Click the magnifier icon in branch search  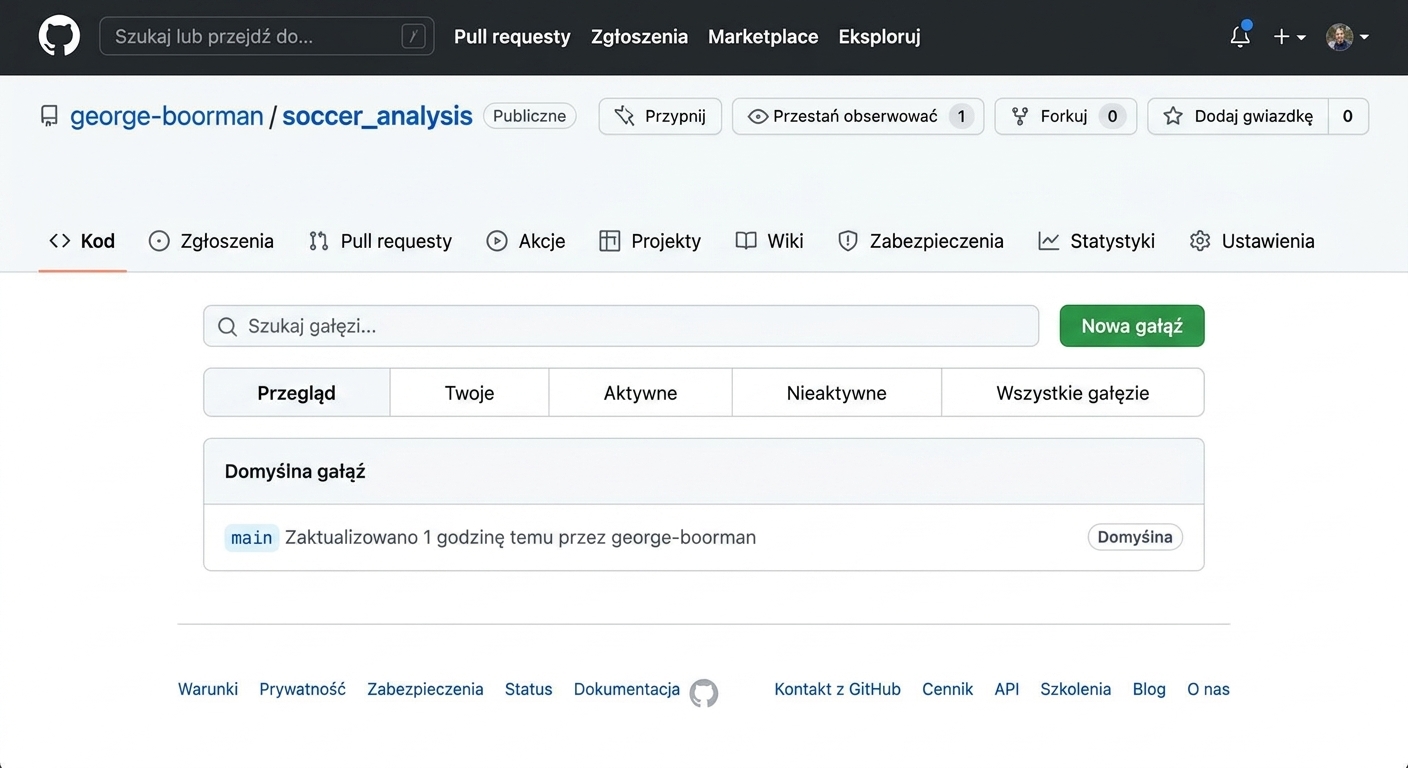coord(227,327)
